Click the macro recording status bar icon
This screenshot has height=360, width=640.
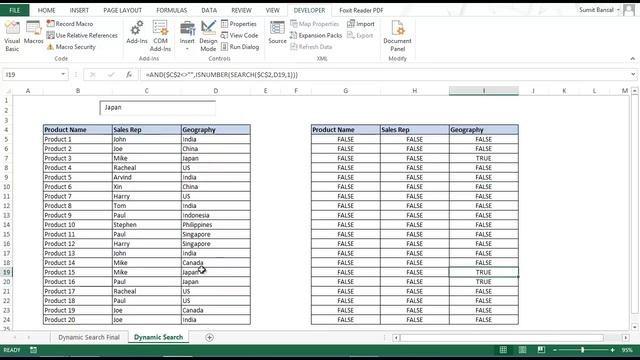pyautogui.click(x=33, y=350)
